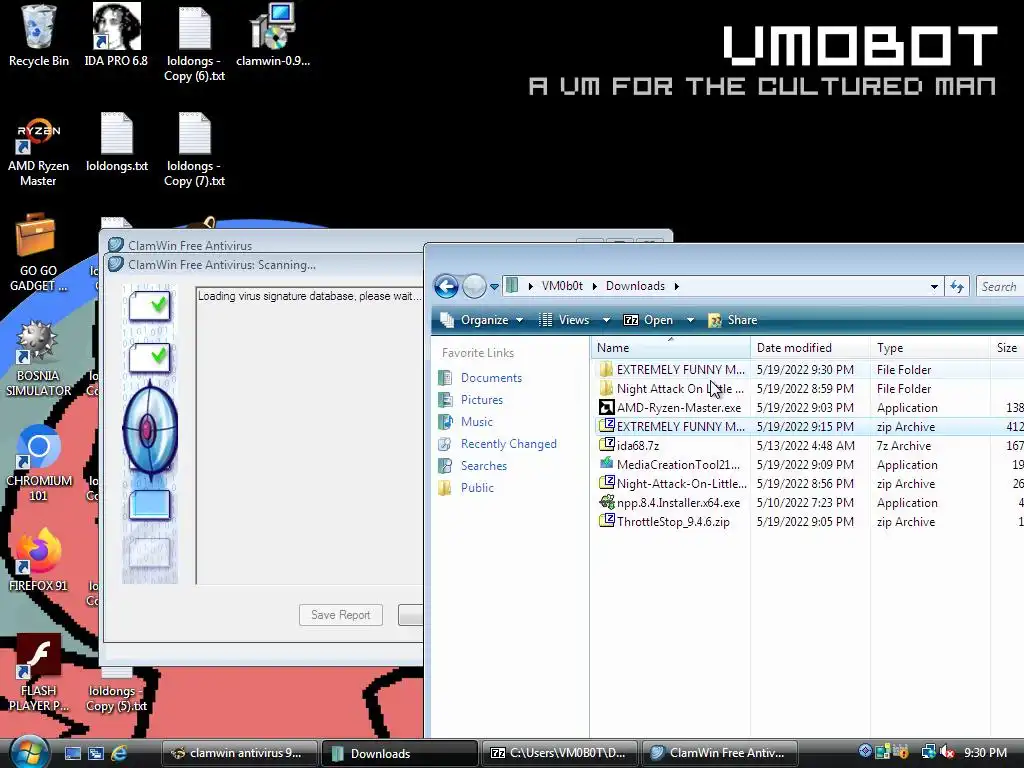Open the Recycle Bin desktop icon
The image size is (1024, 768).
pos(39,36)
